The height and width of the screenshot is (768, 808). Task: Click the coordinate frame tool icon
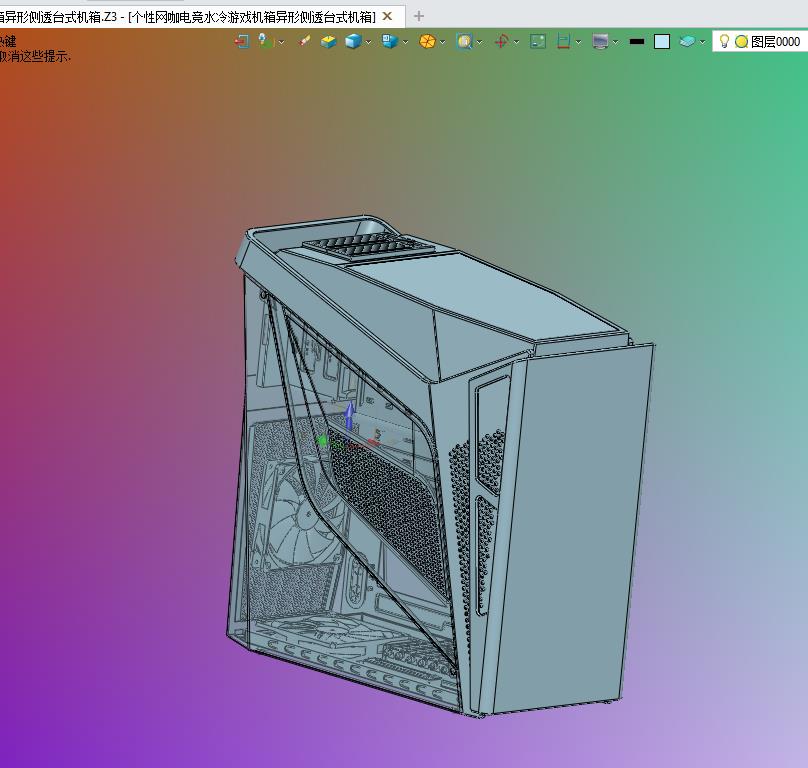tap(266, 41)
